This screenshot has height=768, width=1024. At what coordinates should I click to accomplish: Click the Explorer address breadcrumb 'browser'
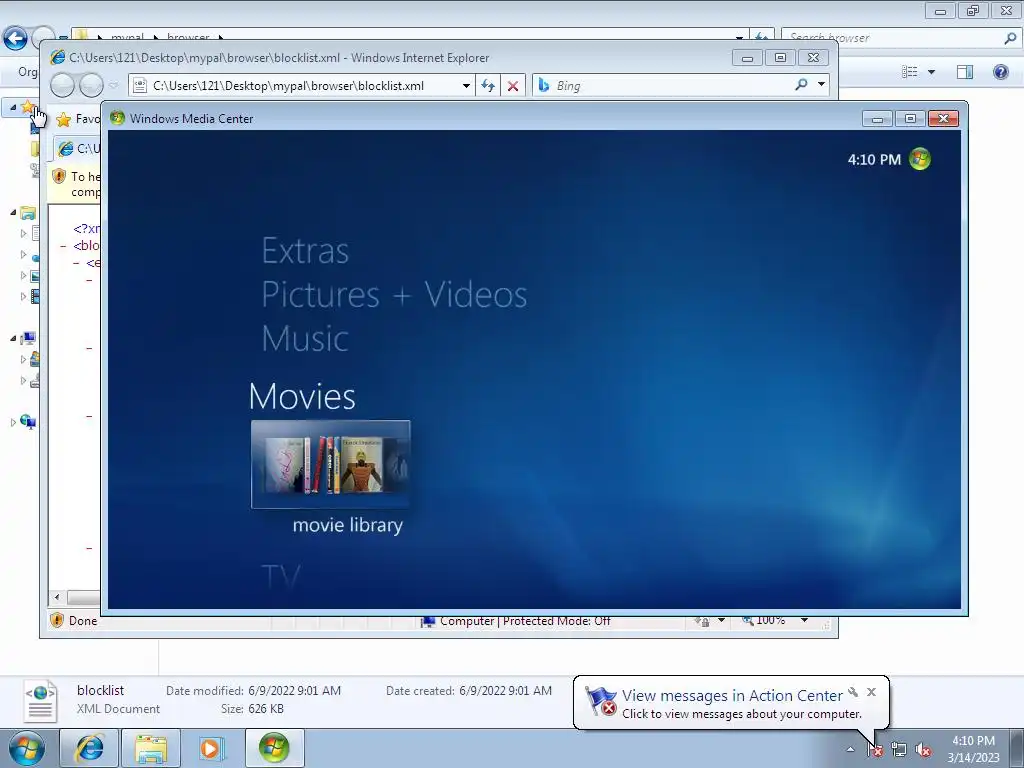(x=188, y=37)
